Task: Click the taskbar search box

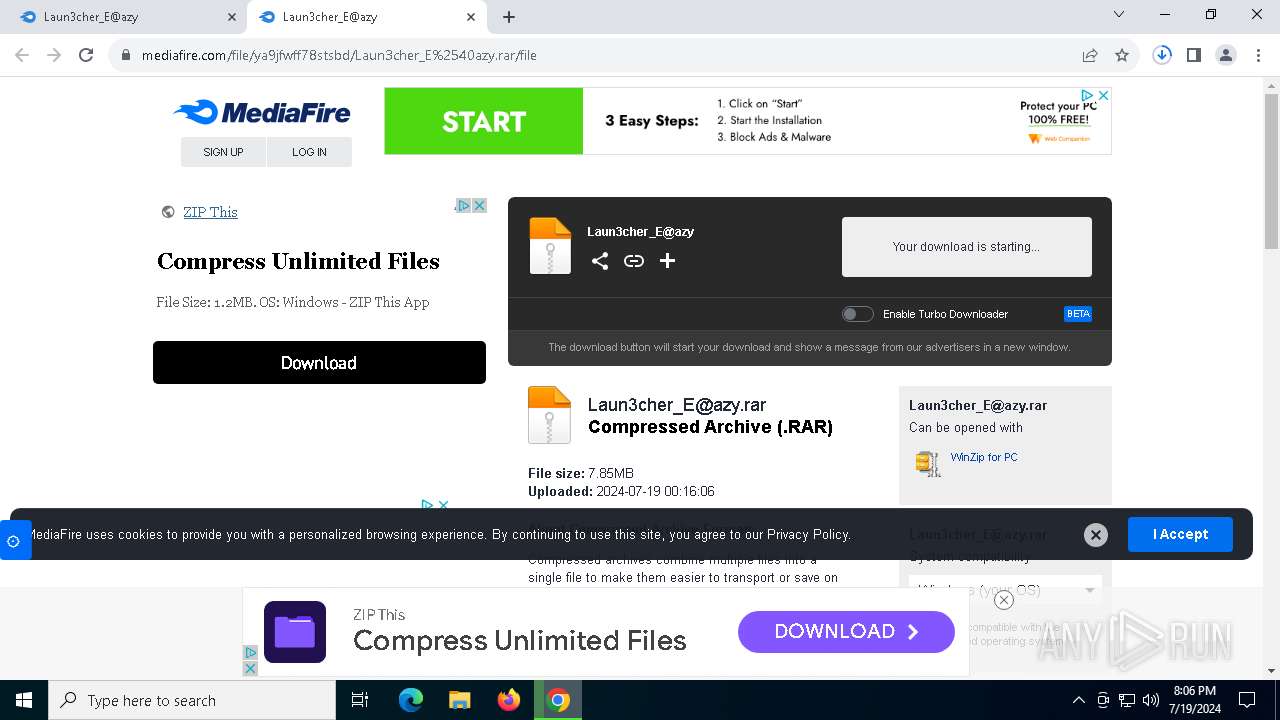Action: pyautogui.click(x=192, y=700)
